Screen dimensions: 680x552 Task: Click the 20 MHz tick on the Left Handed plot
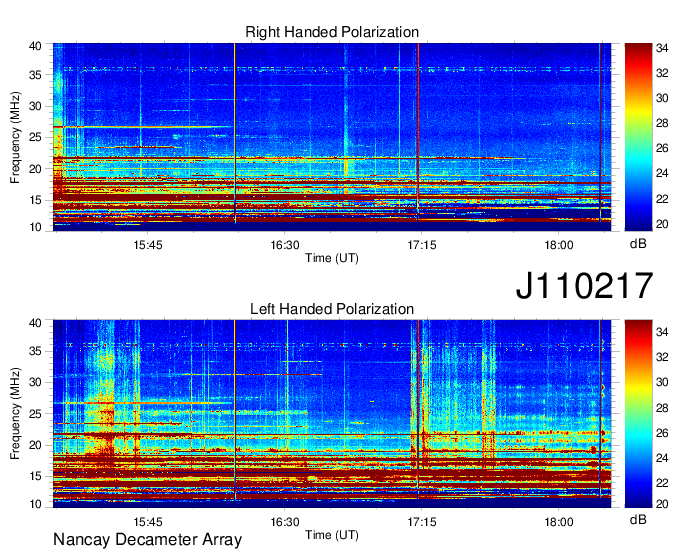point(35,445)
